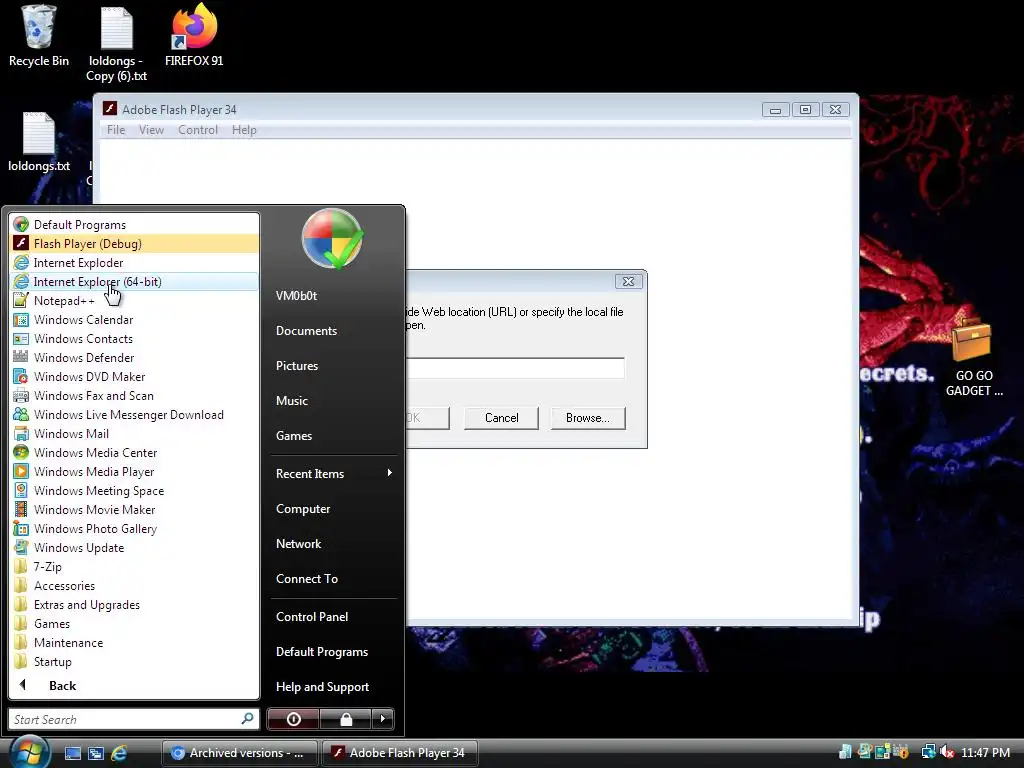
Task: Open Windows Meeting Space
Action: (135, 490)
